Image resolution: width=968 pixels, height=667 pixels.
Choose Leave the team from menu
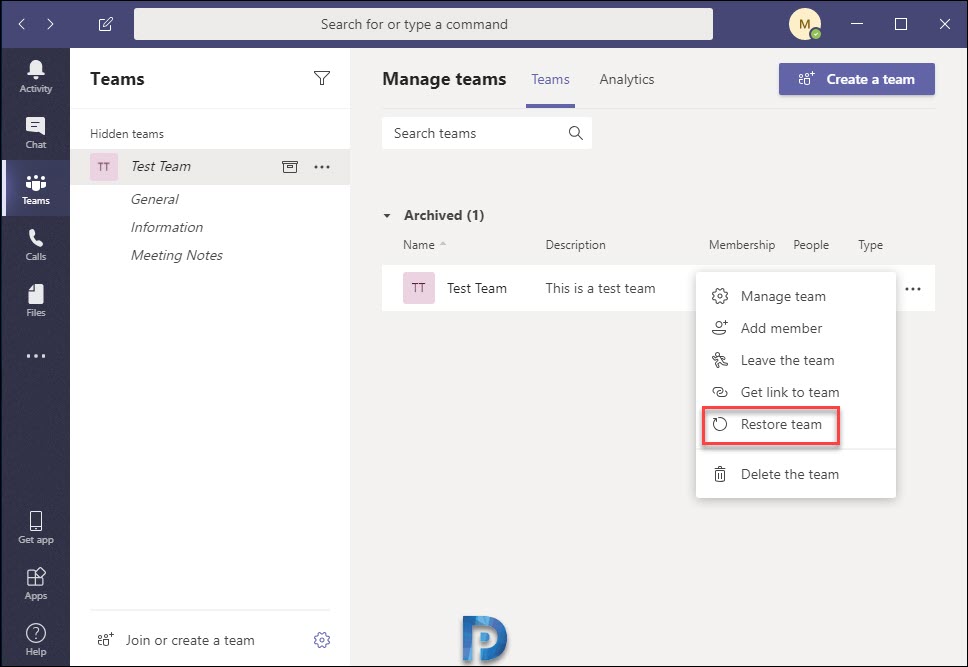click(x=796, y=361)
